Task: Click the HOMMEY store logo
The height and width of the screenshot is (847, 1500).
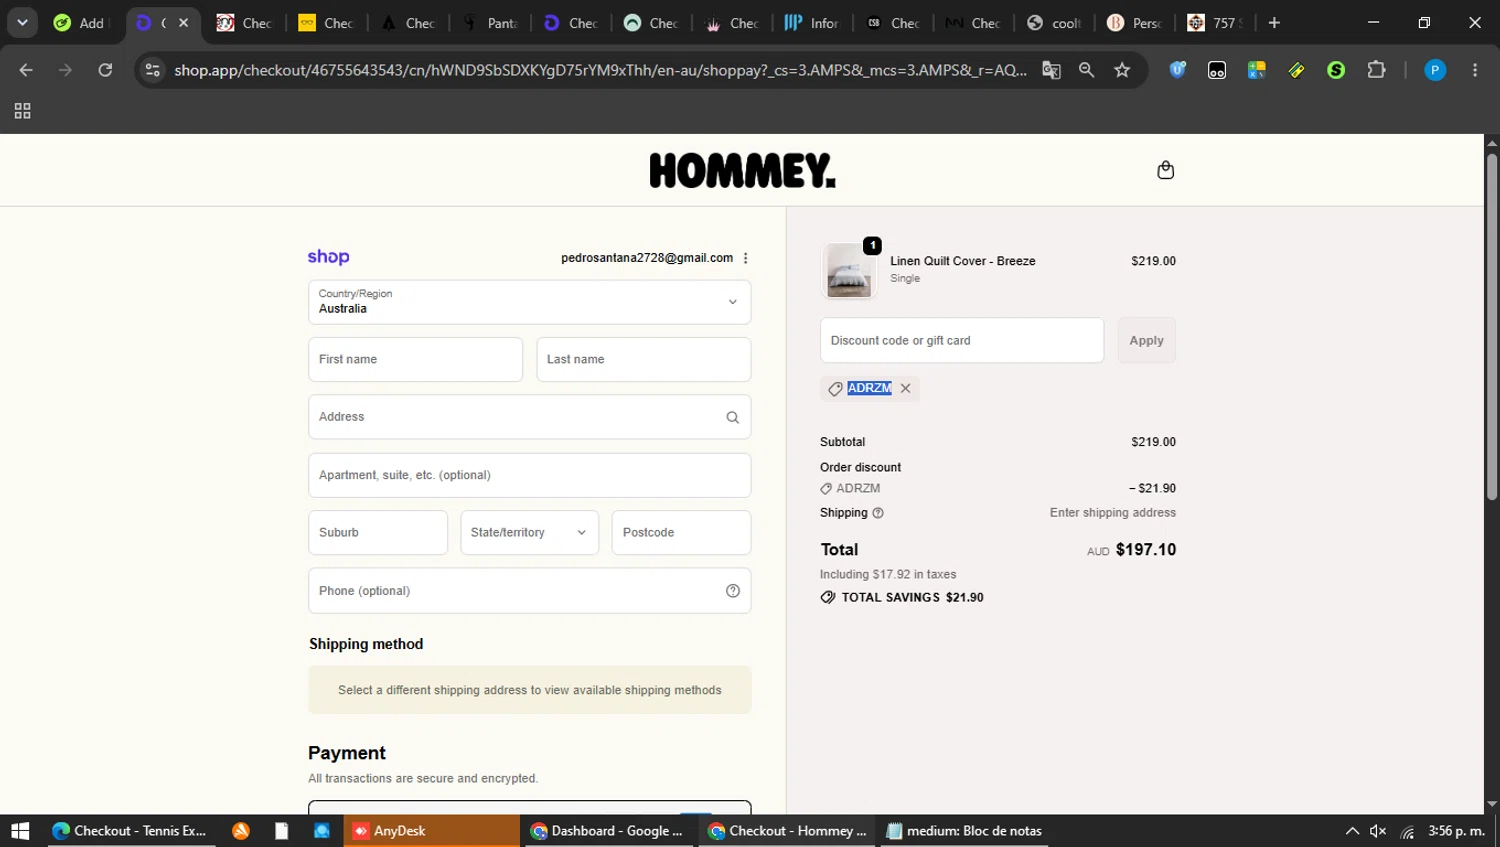Action: [x=742, y=170]
